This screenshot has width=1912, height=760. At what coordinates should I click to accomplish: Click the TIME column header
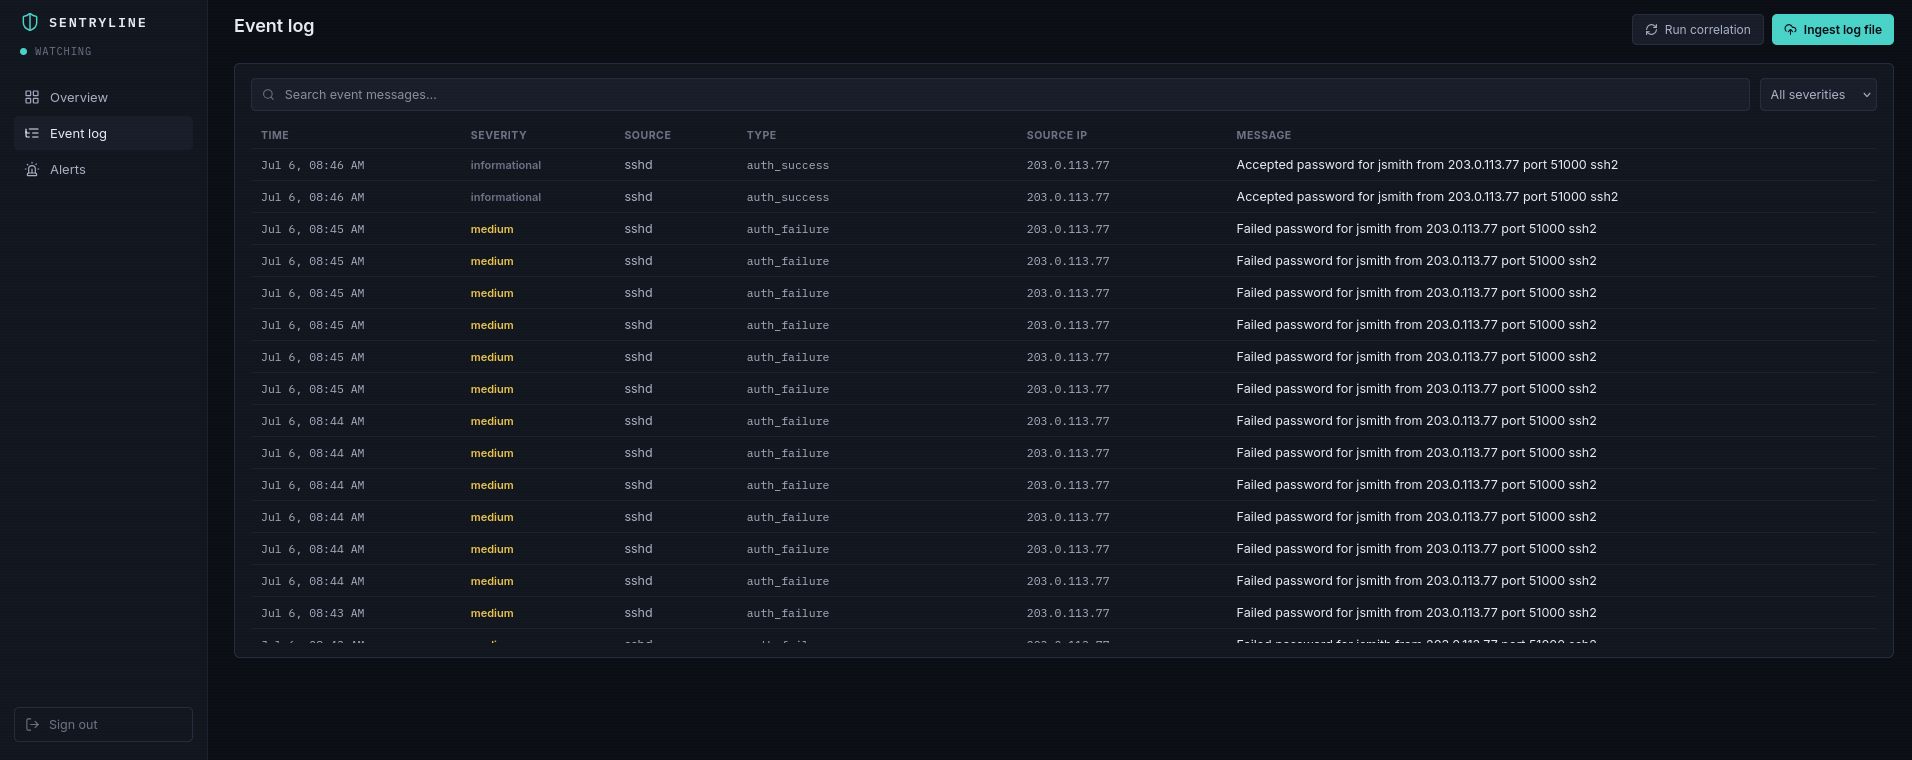275,135
